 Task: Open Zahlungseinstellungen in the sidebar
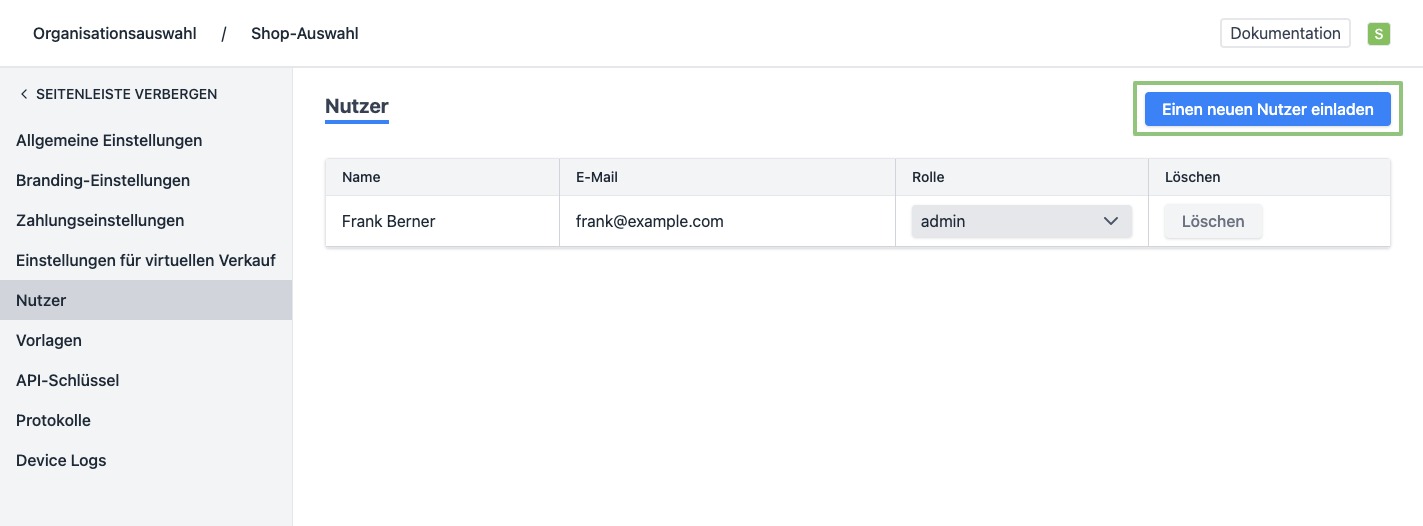pyautogui.click(x=100, y=220)
